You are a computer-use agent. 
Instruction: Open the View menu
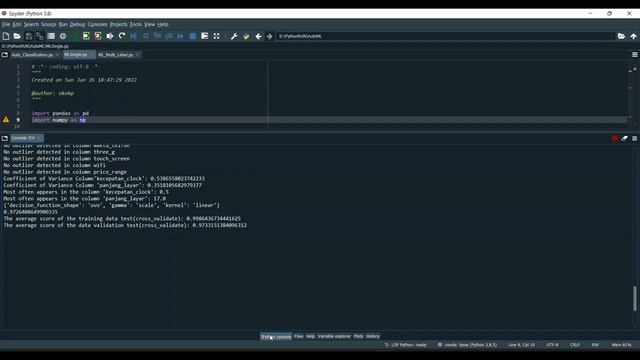tap(149, 24)
